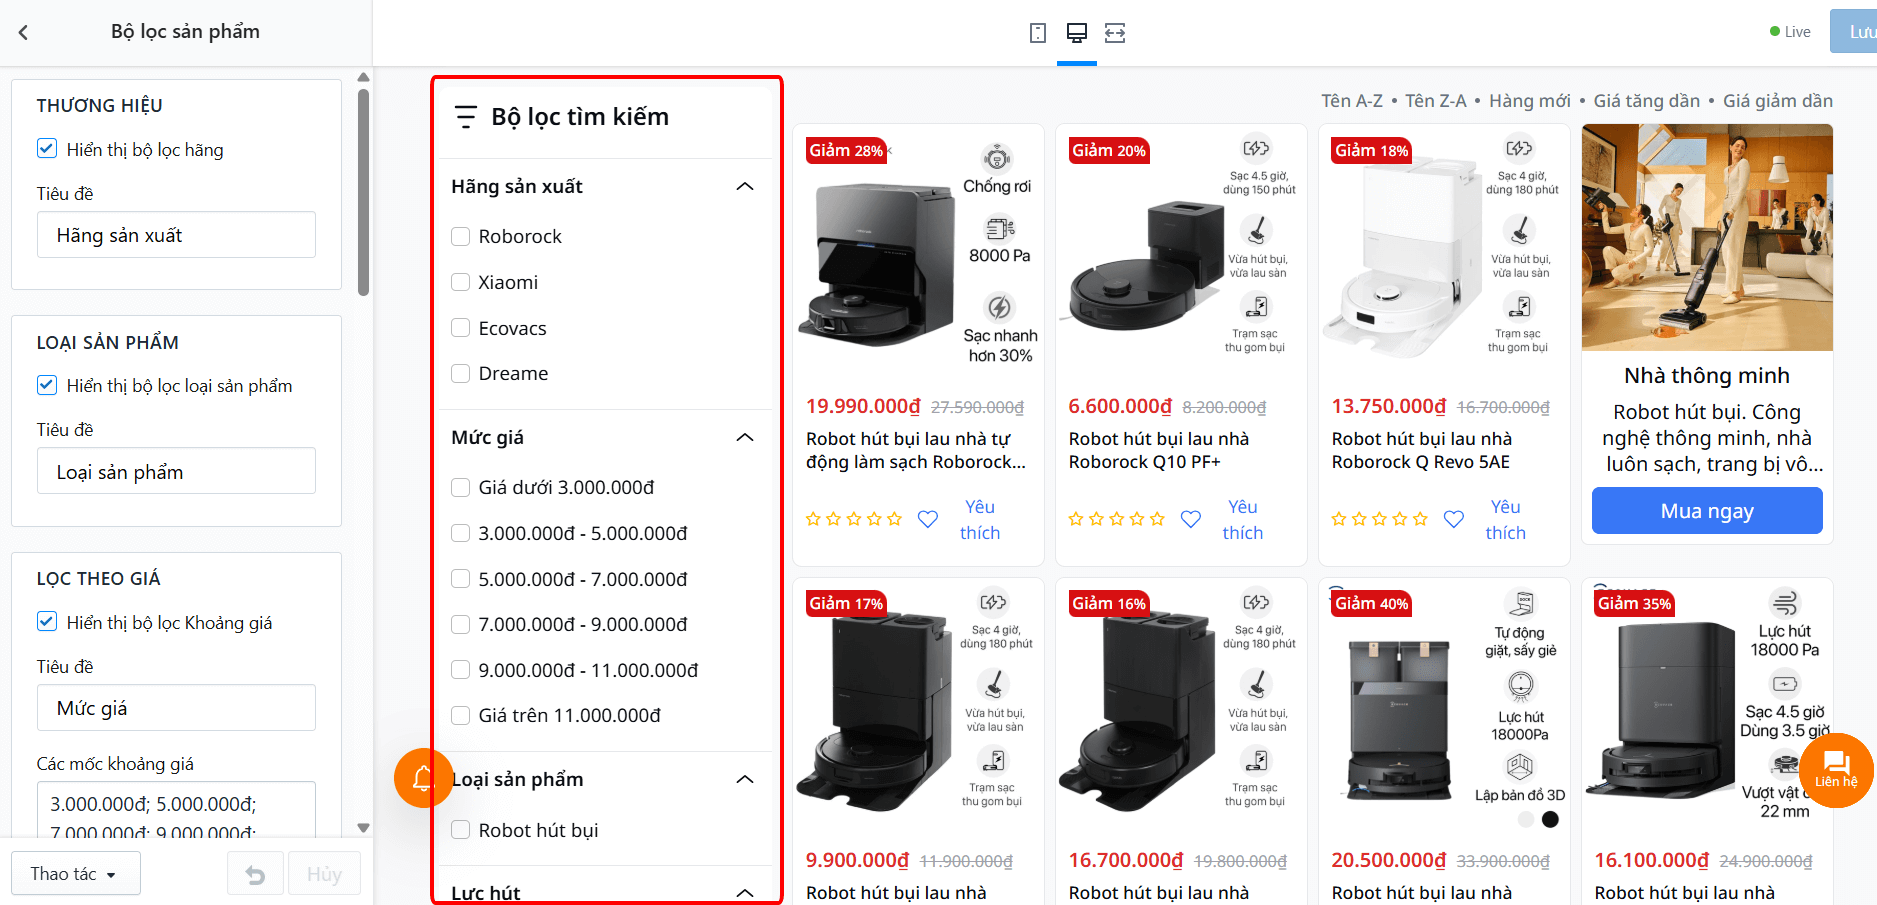Click the star rating on 19.990.000đ product
Viewport: 1877px width, 905px height.
(854, 519)
